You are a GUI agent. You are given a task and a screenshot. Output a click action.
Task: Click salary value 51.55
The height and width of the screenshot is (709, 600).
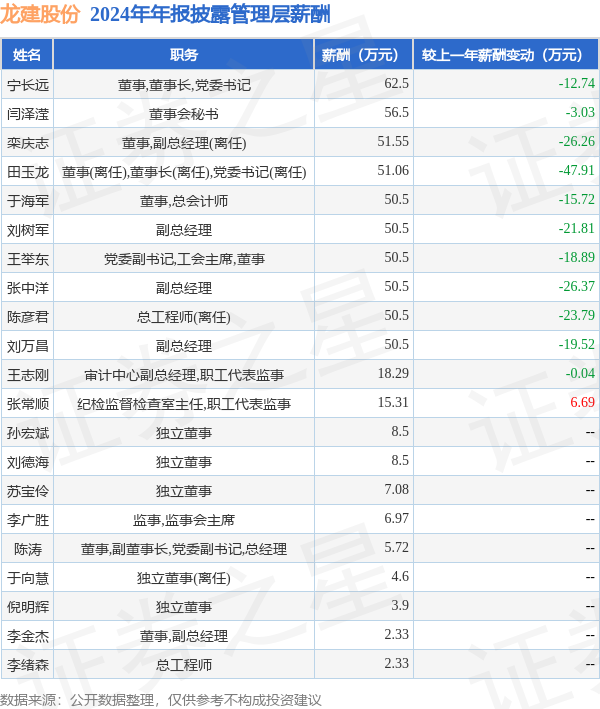tap(393, 142)
